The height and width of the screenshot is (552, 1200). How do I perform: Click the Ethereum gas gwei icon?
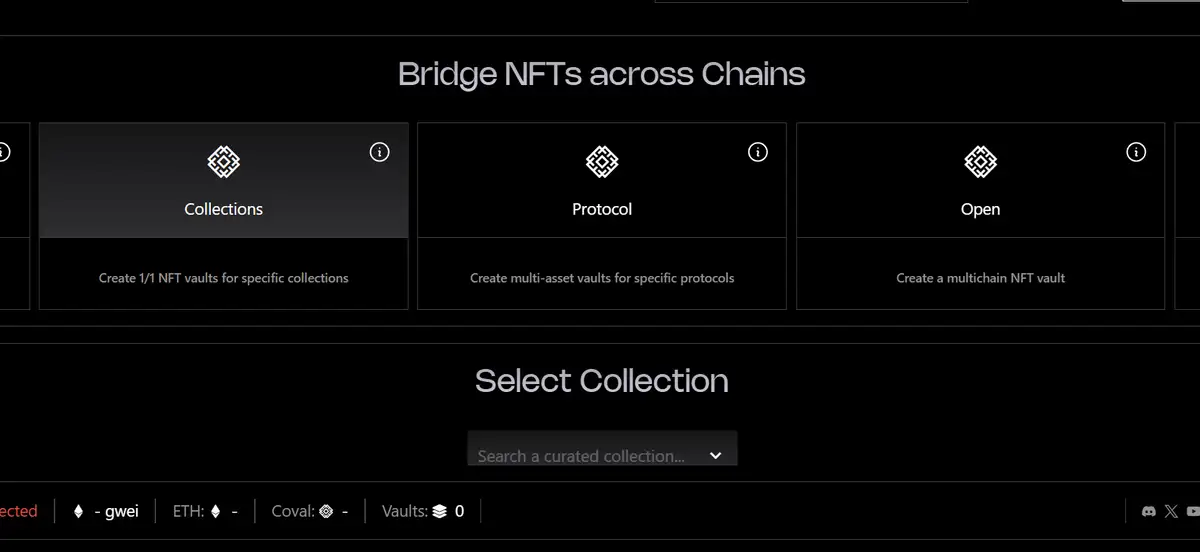pos(79,511)
